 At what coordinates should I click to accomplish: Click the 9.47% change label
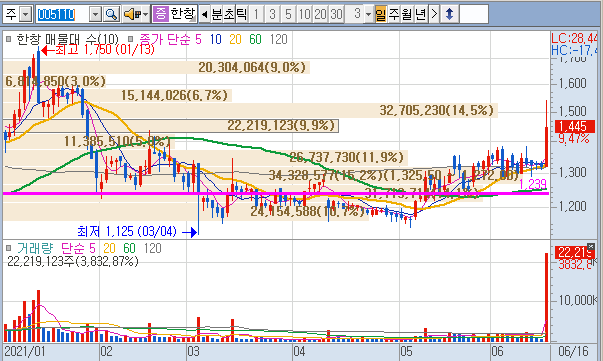click(573, 138)
